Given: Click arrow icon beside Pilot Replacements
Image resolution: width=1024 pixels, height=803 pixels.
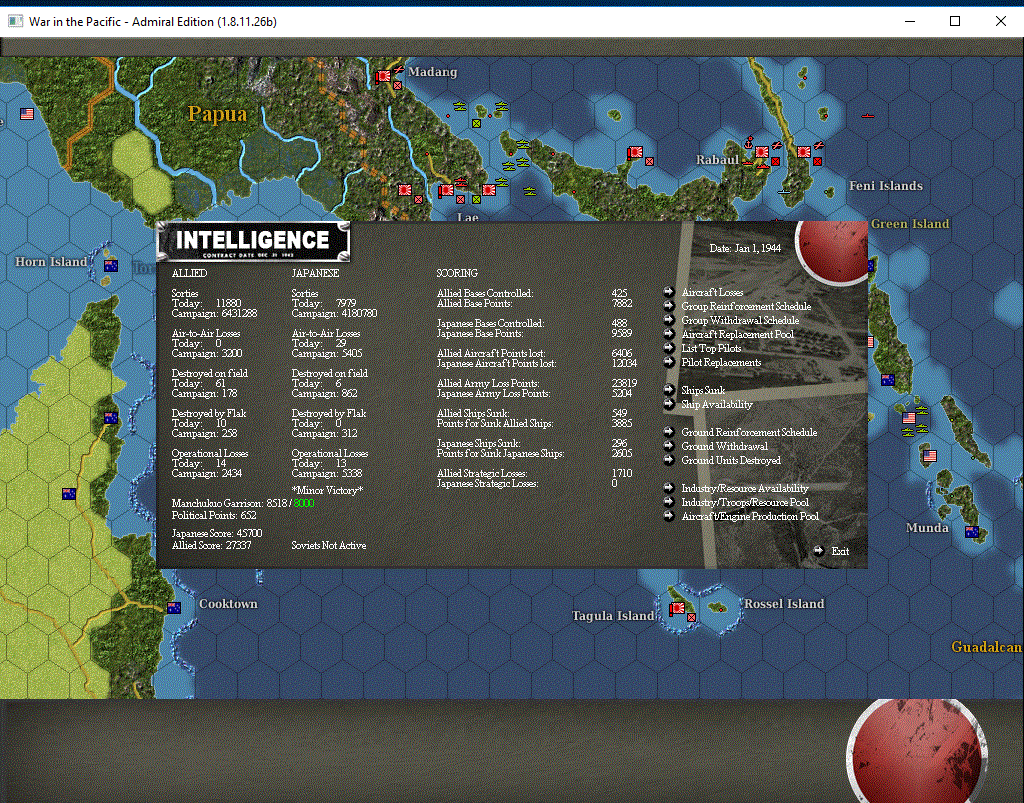Looking at the screenshot, I should [x=669, y=362].
